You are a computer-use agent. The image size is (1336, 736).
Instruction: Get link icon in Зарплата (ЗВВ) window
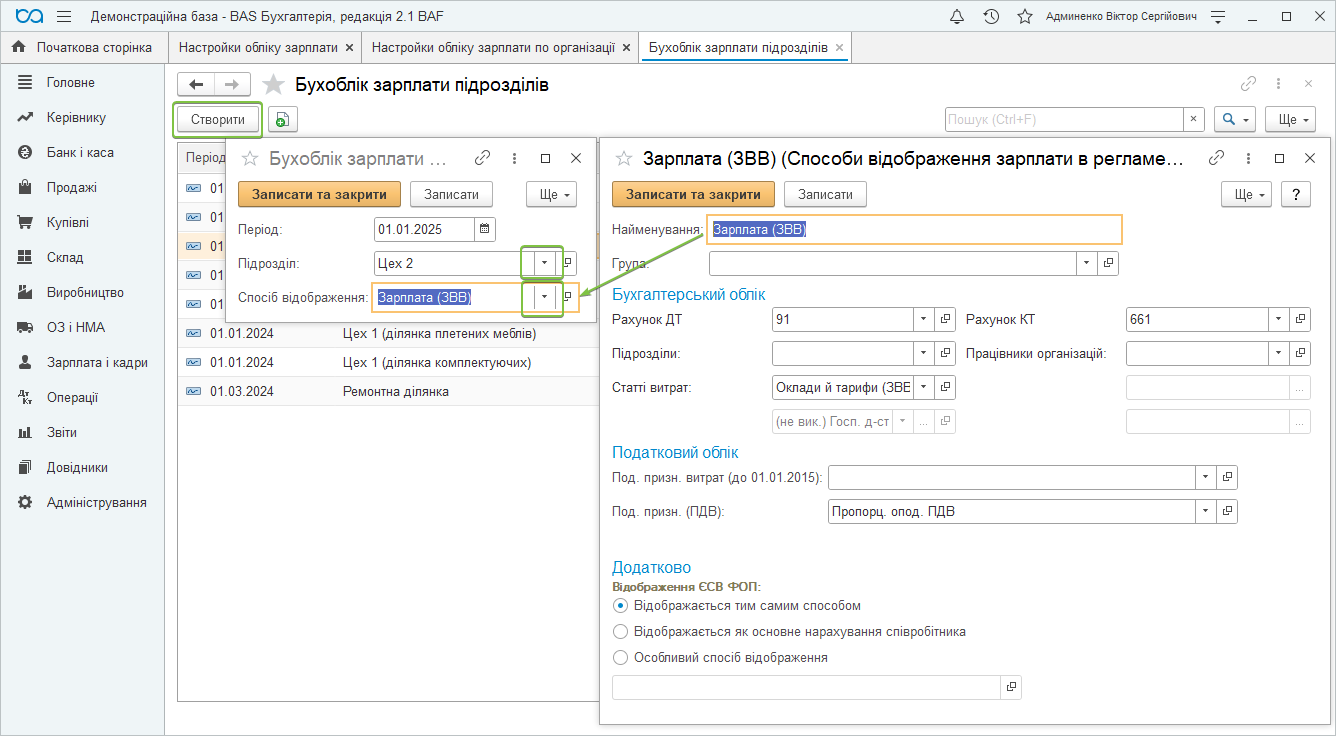tap(1217, 158)
